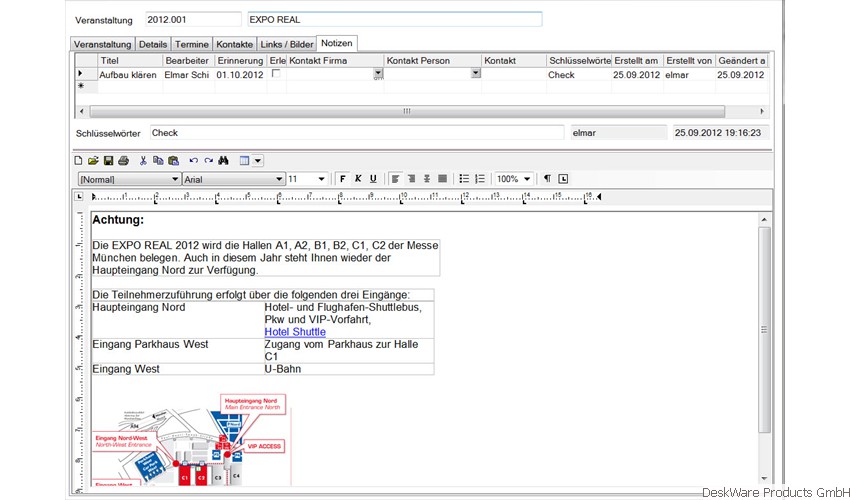The width and height of the screenshot is (850, 500).
Task: Toggle bold formatting (F button)
Action: click(343, 179)
